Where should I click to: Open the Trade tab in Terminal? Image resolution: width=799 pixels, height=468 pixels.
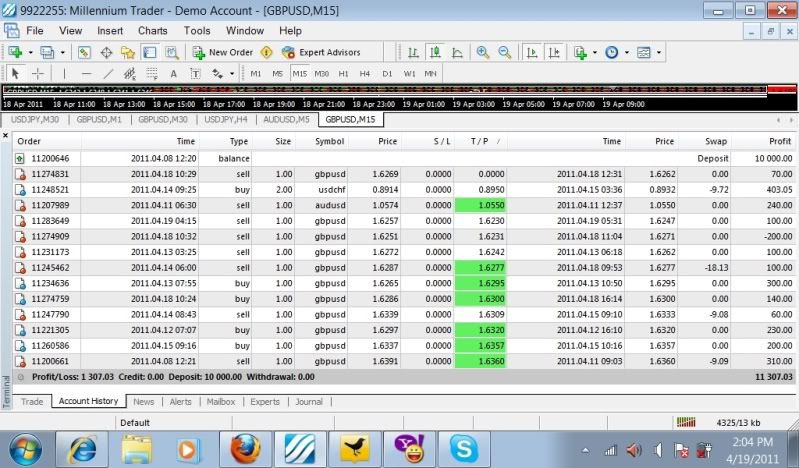tap(32, 402)
